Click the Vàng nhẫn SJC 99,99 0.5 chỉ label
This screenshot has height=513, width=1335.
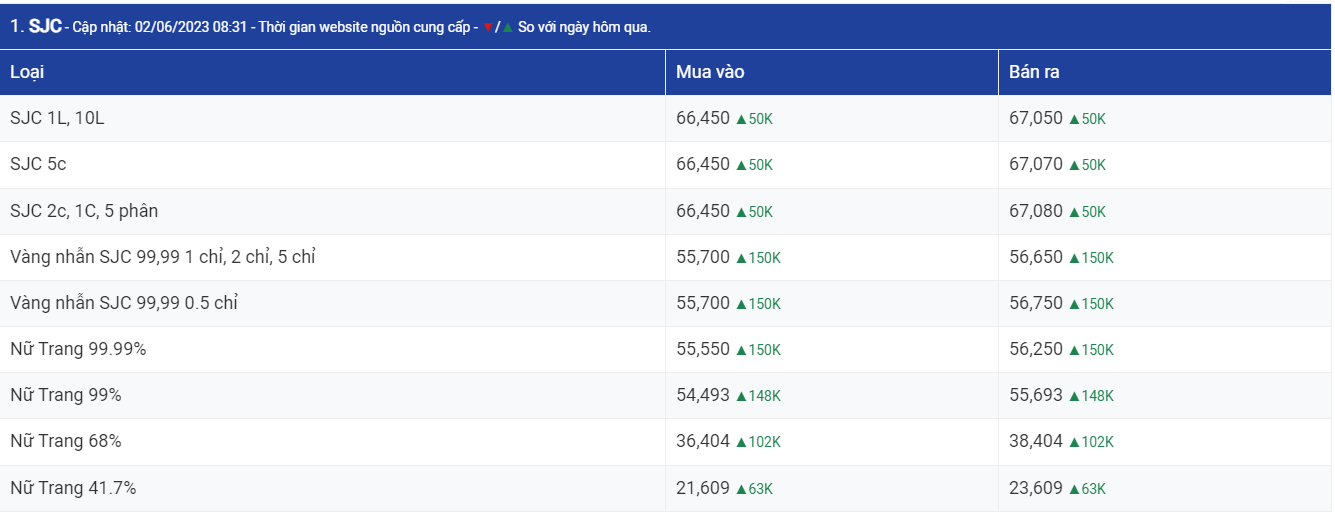click(x=124, y=303)
